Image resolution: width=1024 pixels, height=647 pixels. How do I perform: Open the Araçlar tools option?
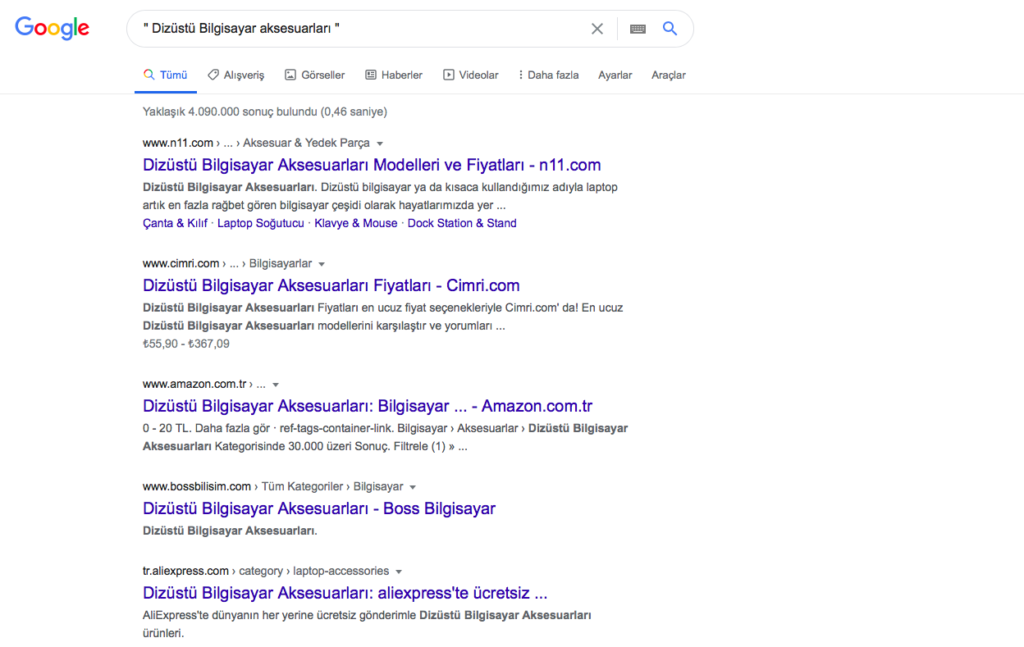coord(668,75)
